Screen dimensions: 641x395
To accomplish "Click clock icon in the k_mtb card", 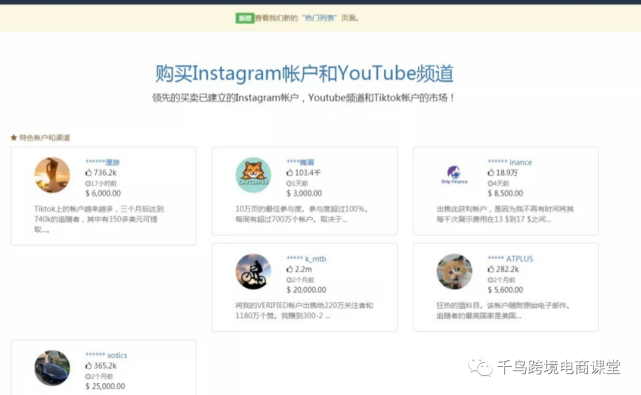I will click(289, 280).
